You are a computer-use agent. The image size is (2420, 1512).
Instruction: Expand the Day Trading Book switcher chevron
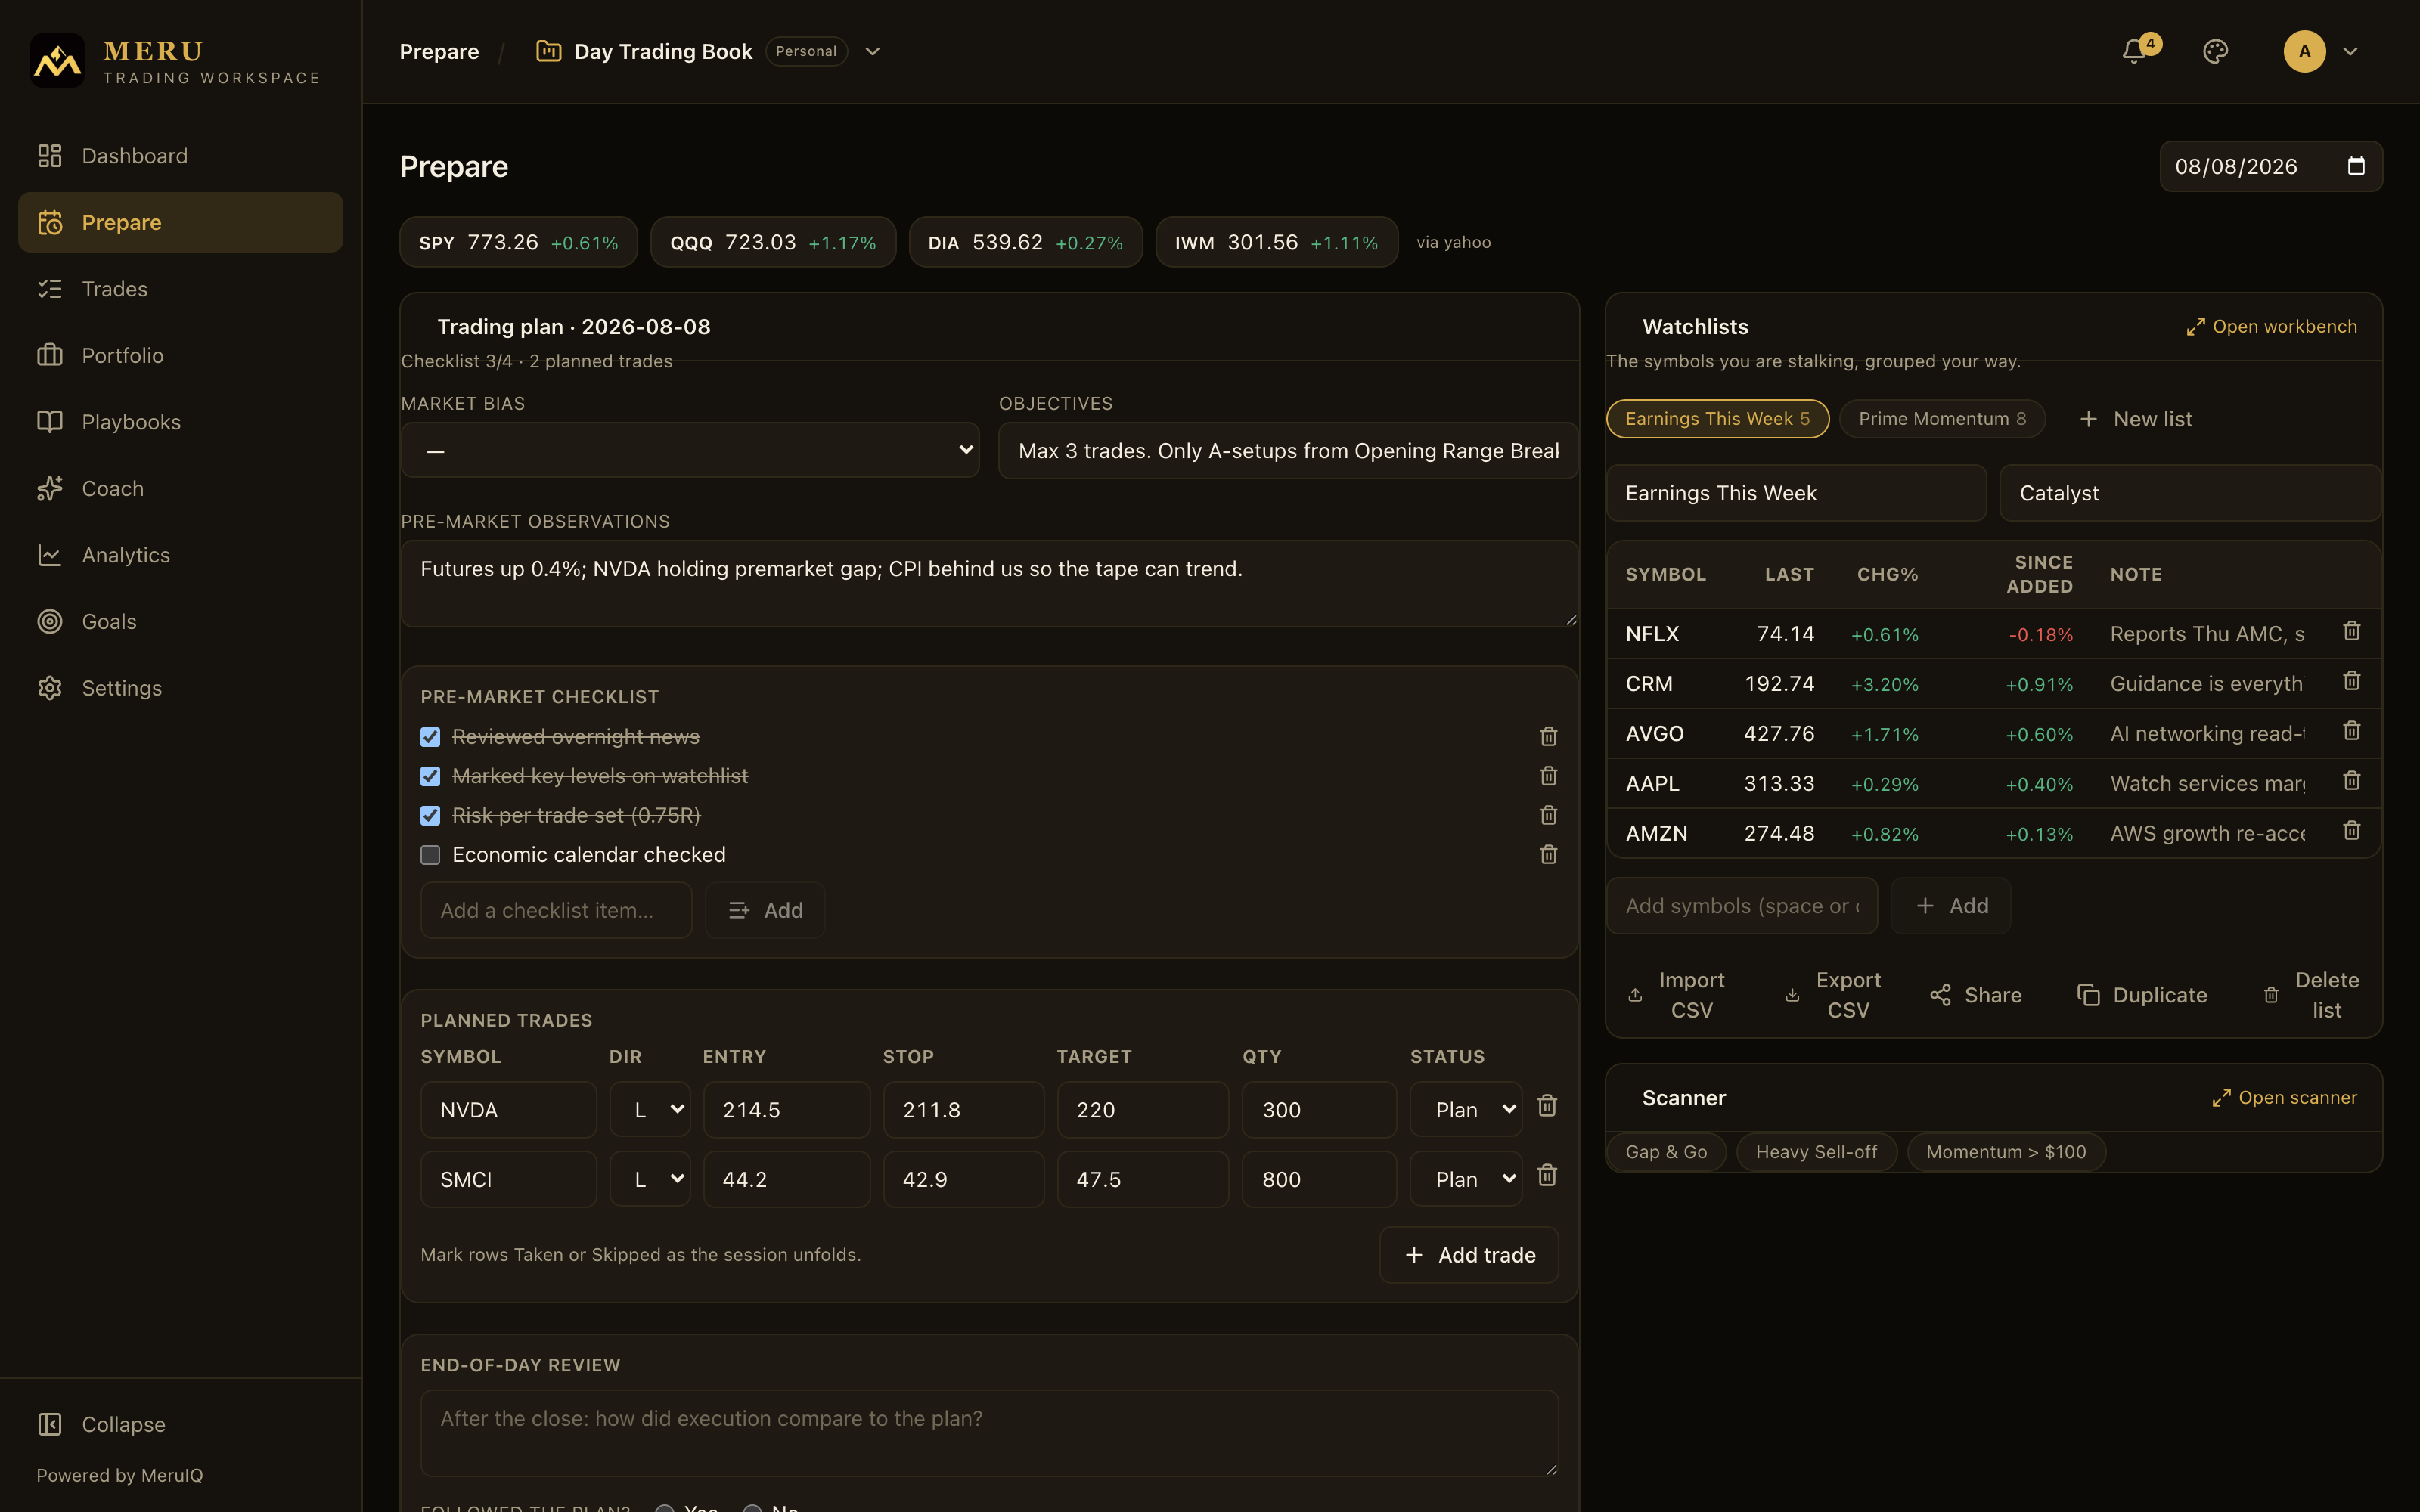click(872, 51)
